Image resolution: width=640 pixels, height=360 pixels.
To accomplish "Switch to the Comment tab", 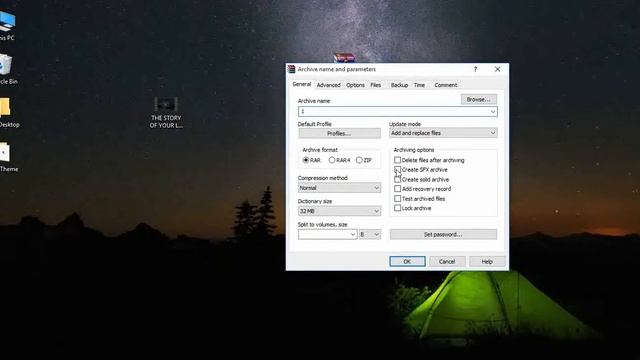I will pos(445,85).
